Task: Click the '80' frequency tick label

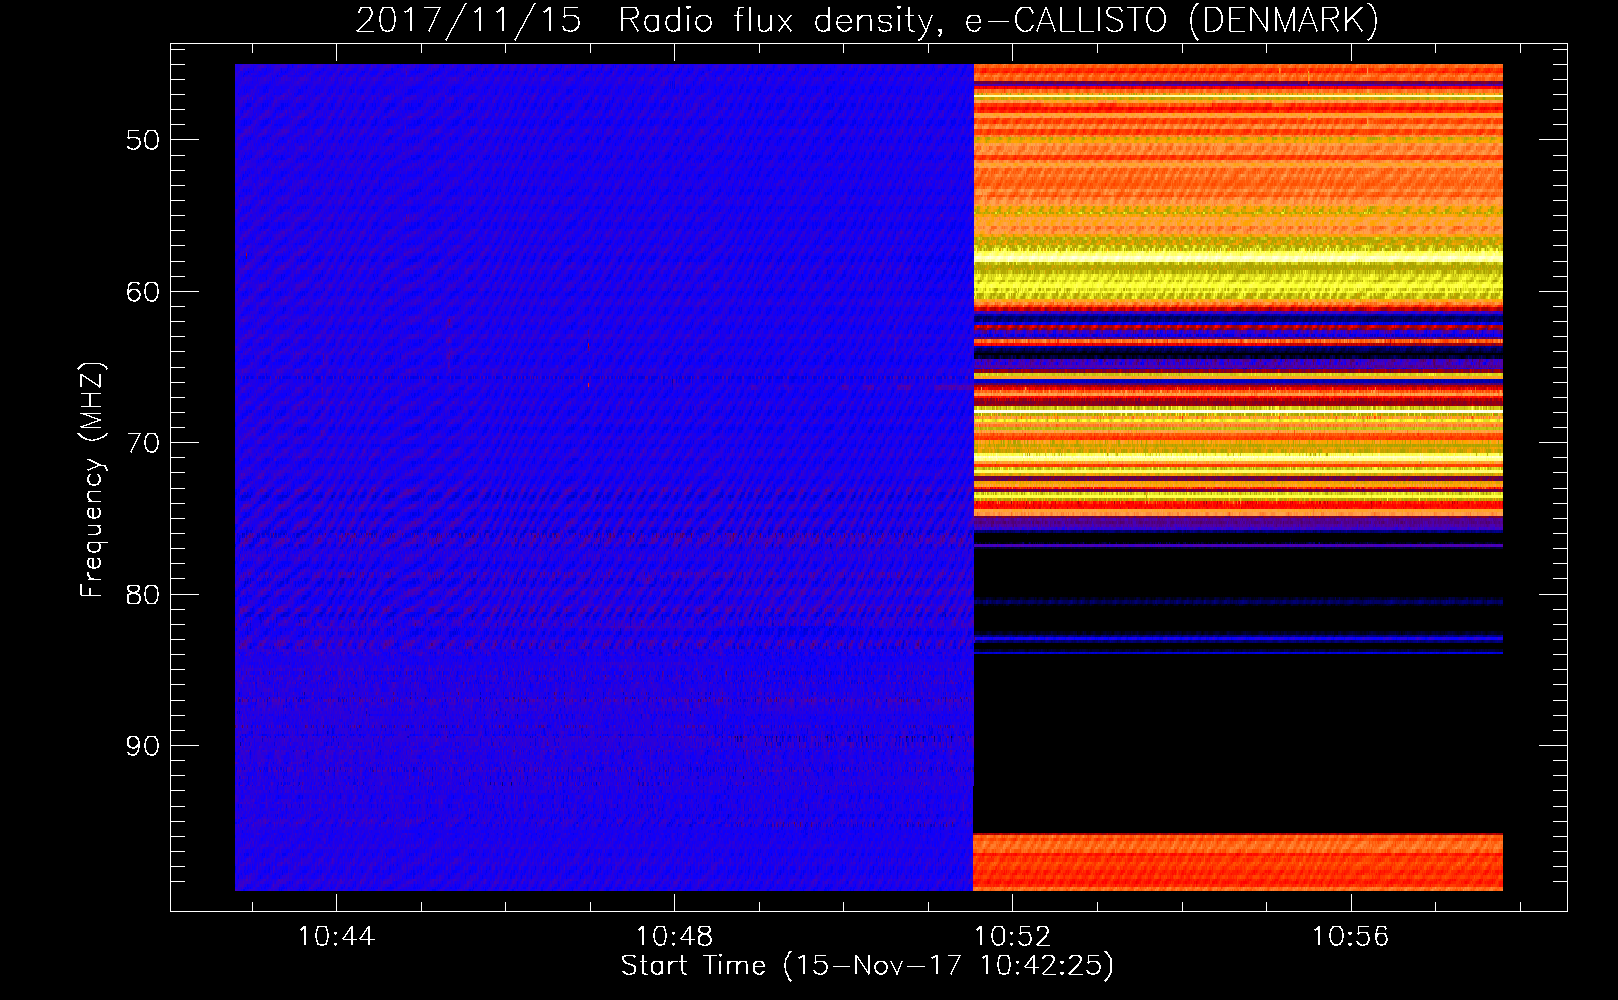Action: (142, 595)
